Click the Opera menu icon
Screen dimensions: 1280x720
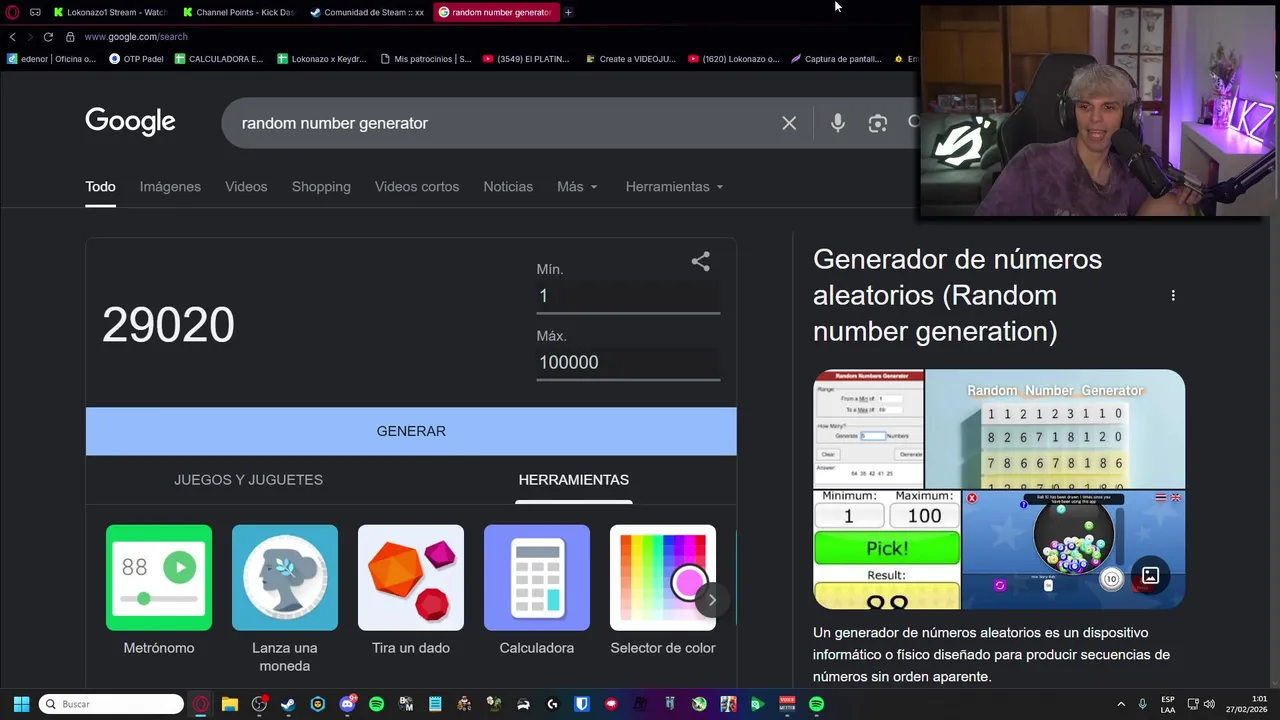[x=12, y=12]
